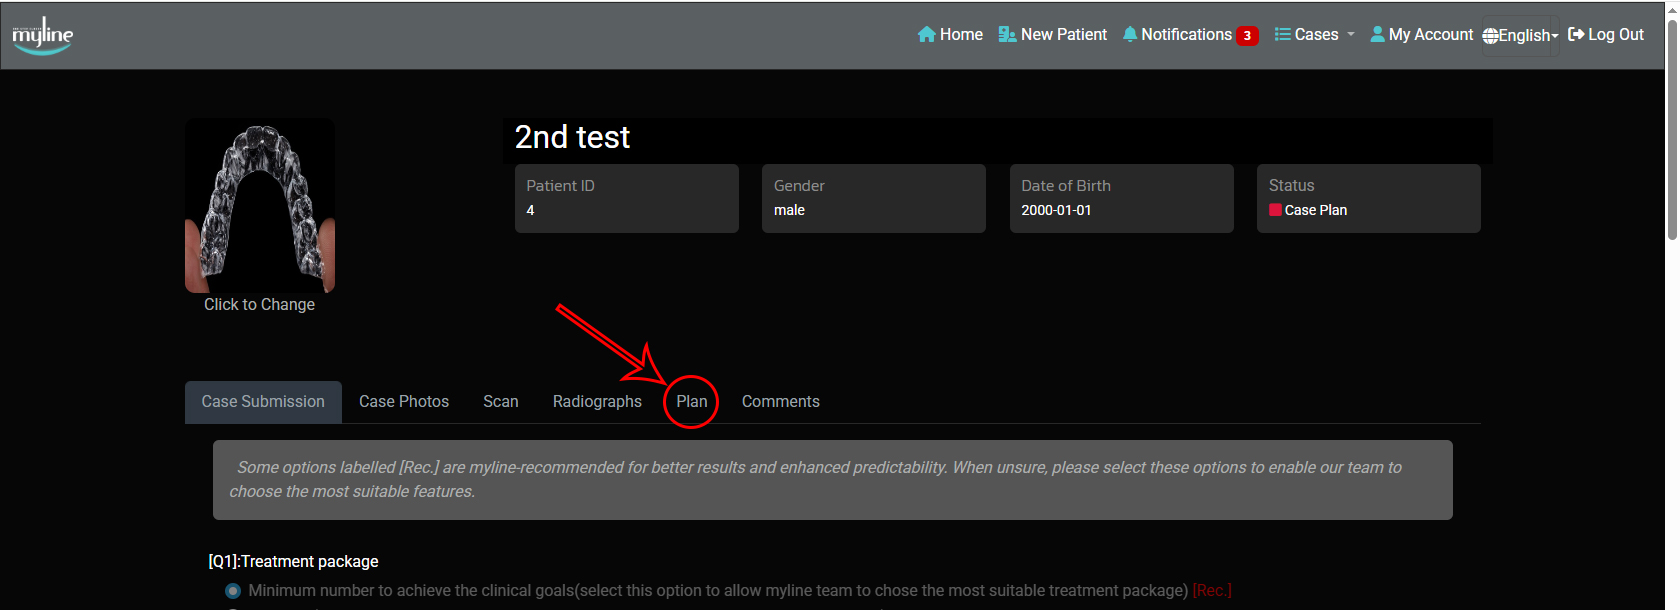Viewport: 1680px width, 610px height.
Task: Click the red notifications badge showing 3
Action: pyautogui.click(x=1247, y=36)
